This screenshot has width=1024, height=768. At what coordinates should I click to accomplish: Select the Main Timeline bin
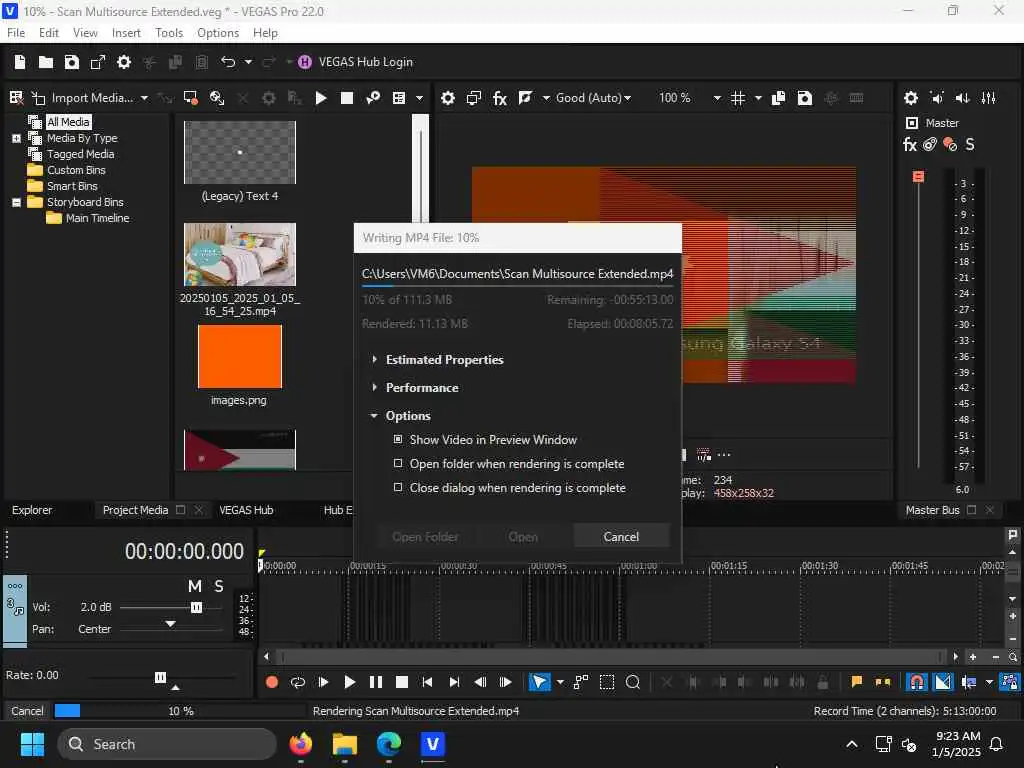click(97, 218)
